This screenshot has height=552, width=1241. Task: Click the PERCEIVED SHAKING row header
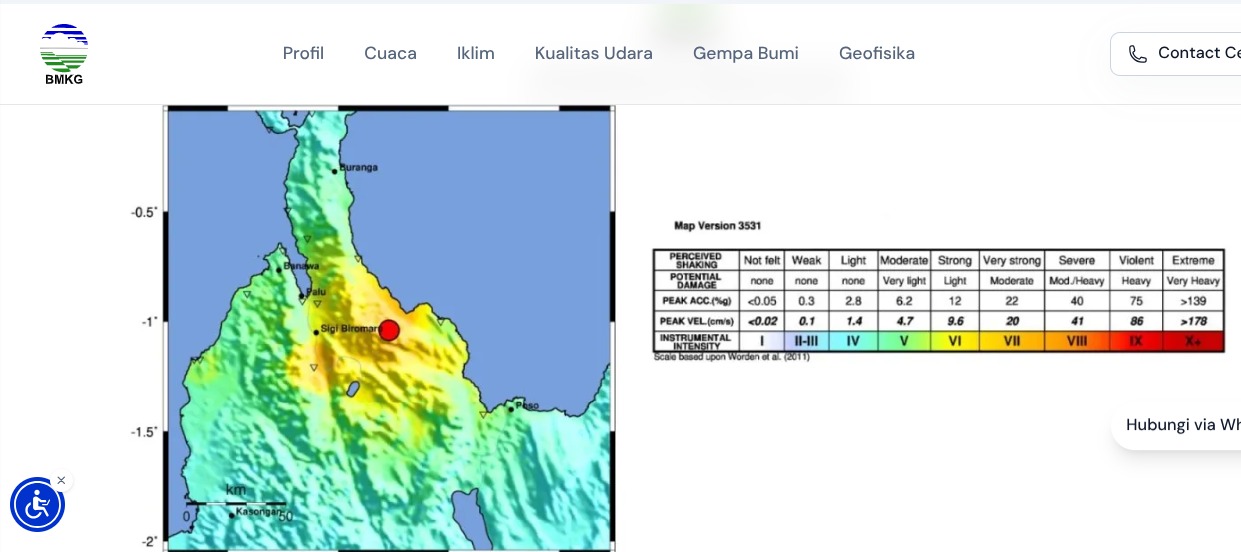tap(696, 260)
